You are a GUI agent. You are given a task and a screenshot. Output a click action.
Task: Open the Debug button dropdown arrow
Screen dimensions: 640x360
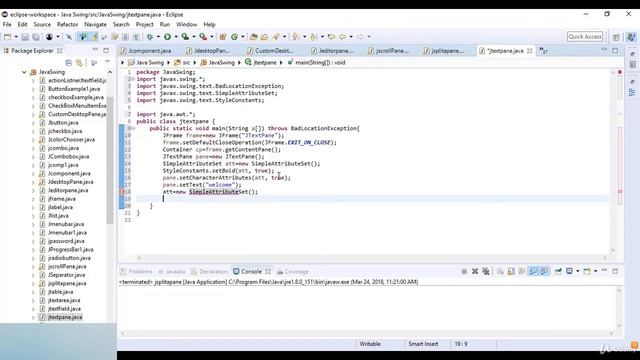tap(158, 37)
